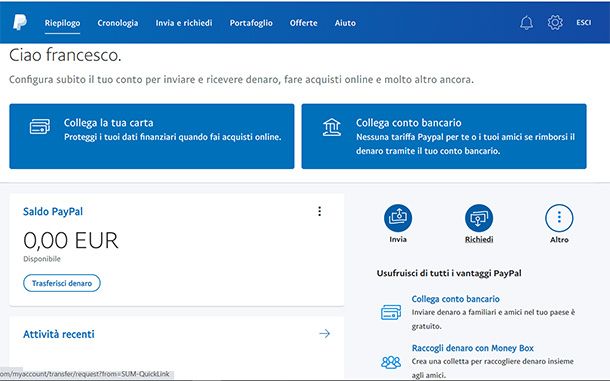
Task: Select Invia e richiedi menu
Action: pyautogui.click(x=184, y=23)
